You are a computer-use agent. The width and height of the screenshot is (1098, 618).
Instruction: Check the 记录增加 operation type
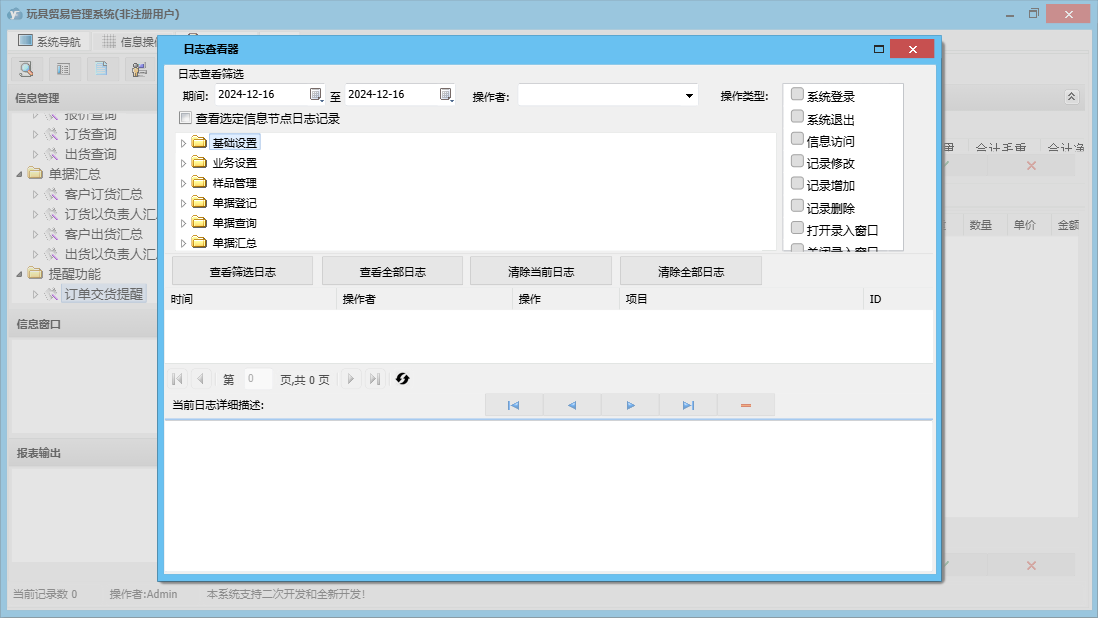(797, 183)
